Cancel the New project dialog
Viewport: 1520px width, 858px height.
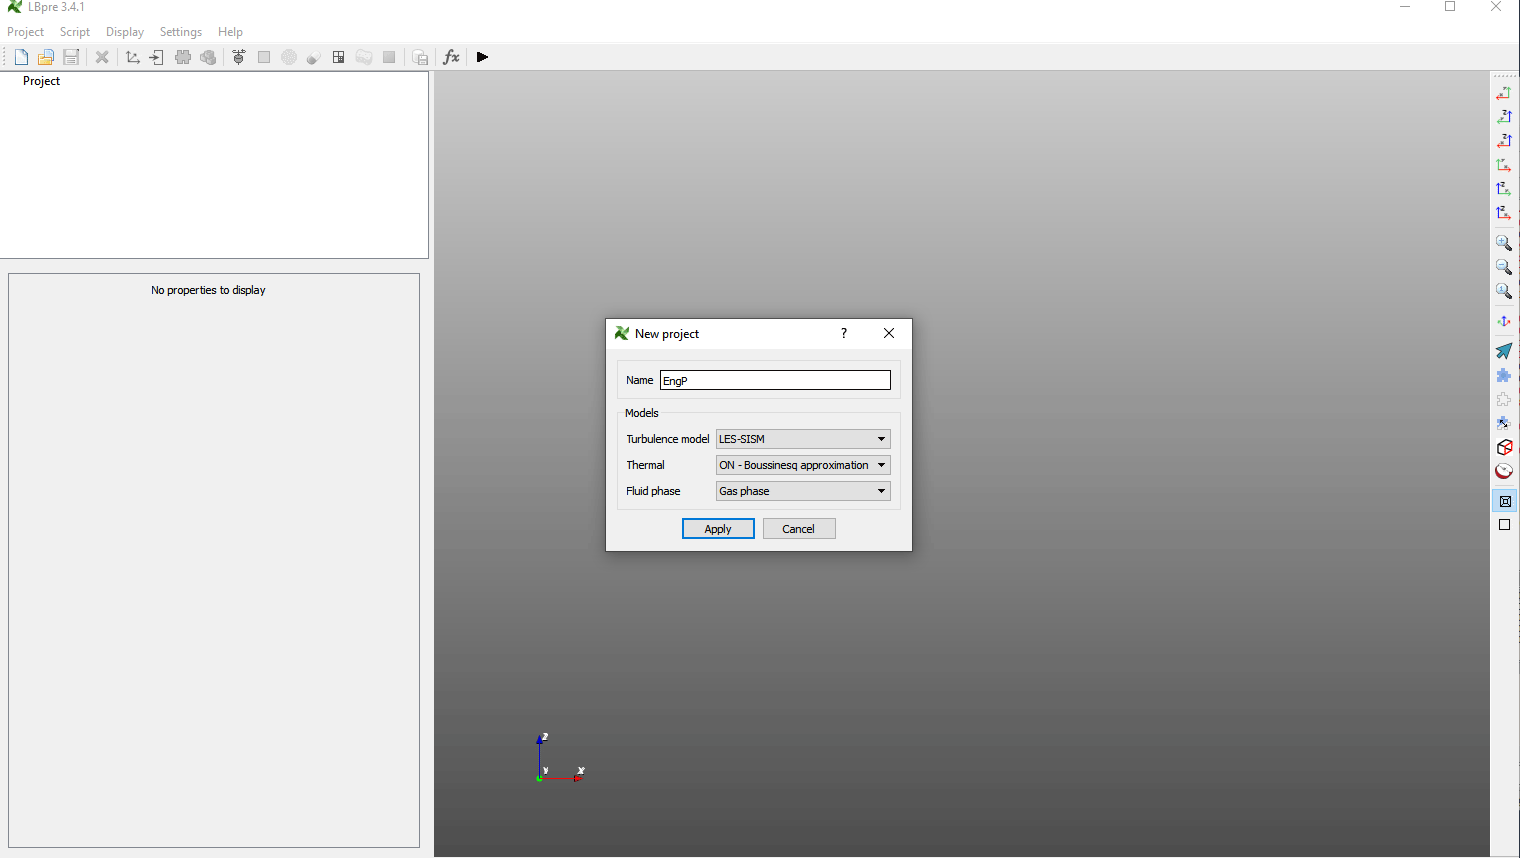coord(798,529)
